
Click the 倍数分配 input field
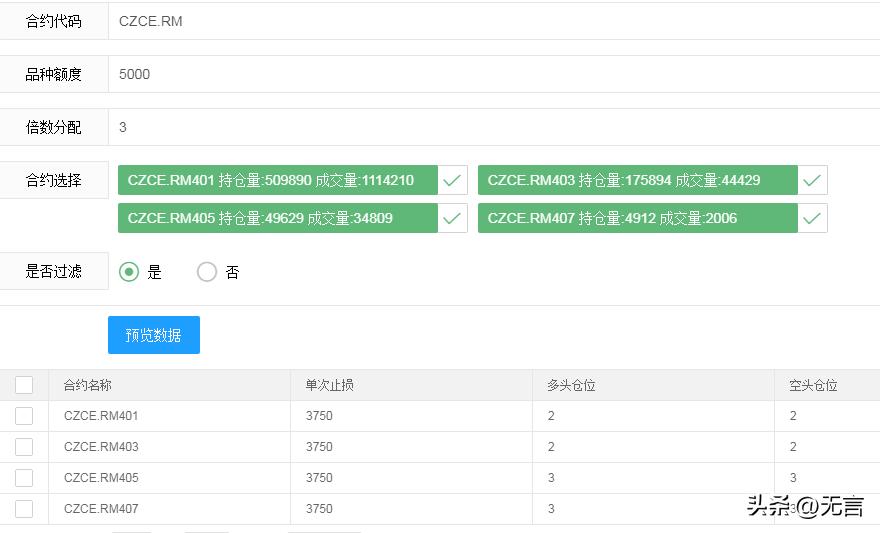click(x=490, y=127)
